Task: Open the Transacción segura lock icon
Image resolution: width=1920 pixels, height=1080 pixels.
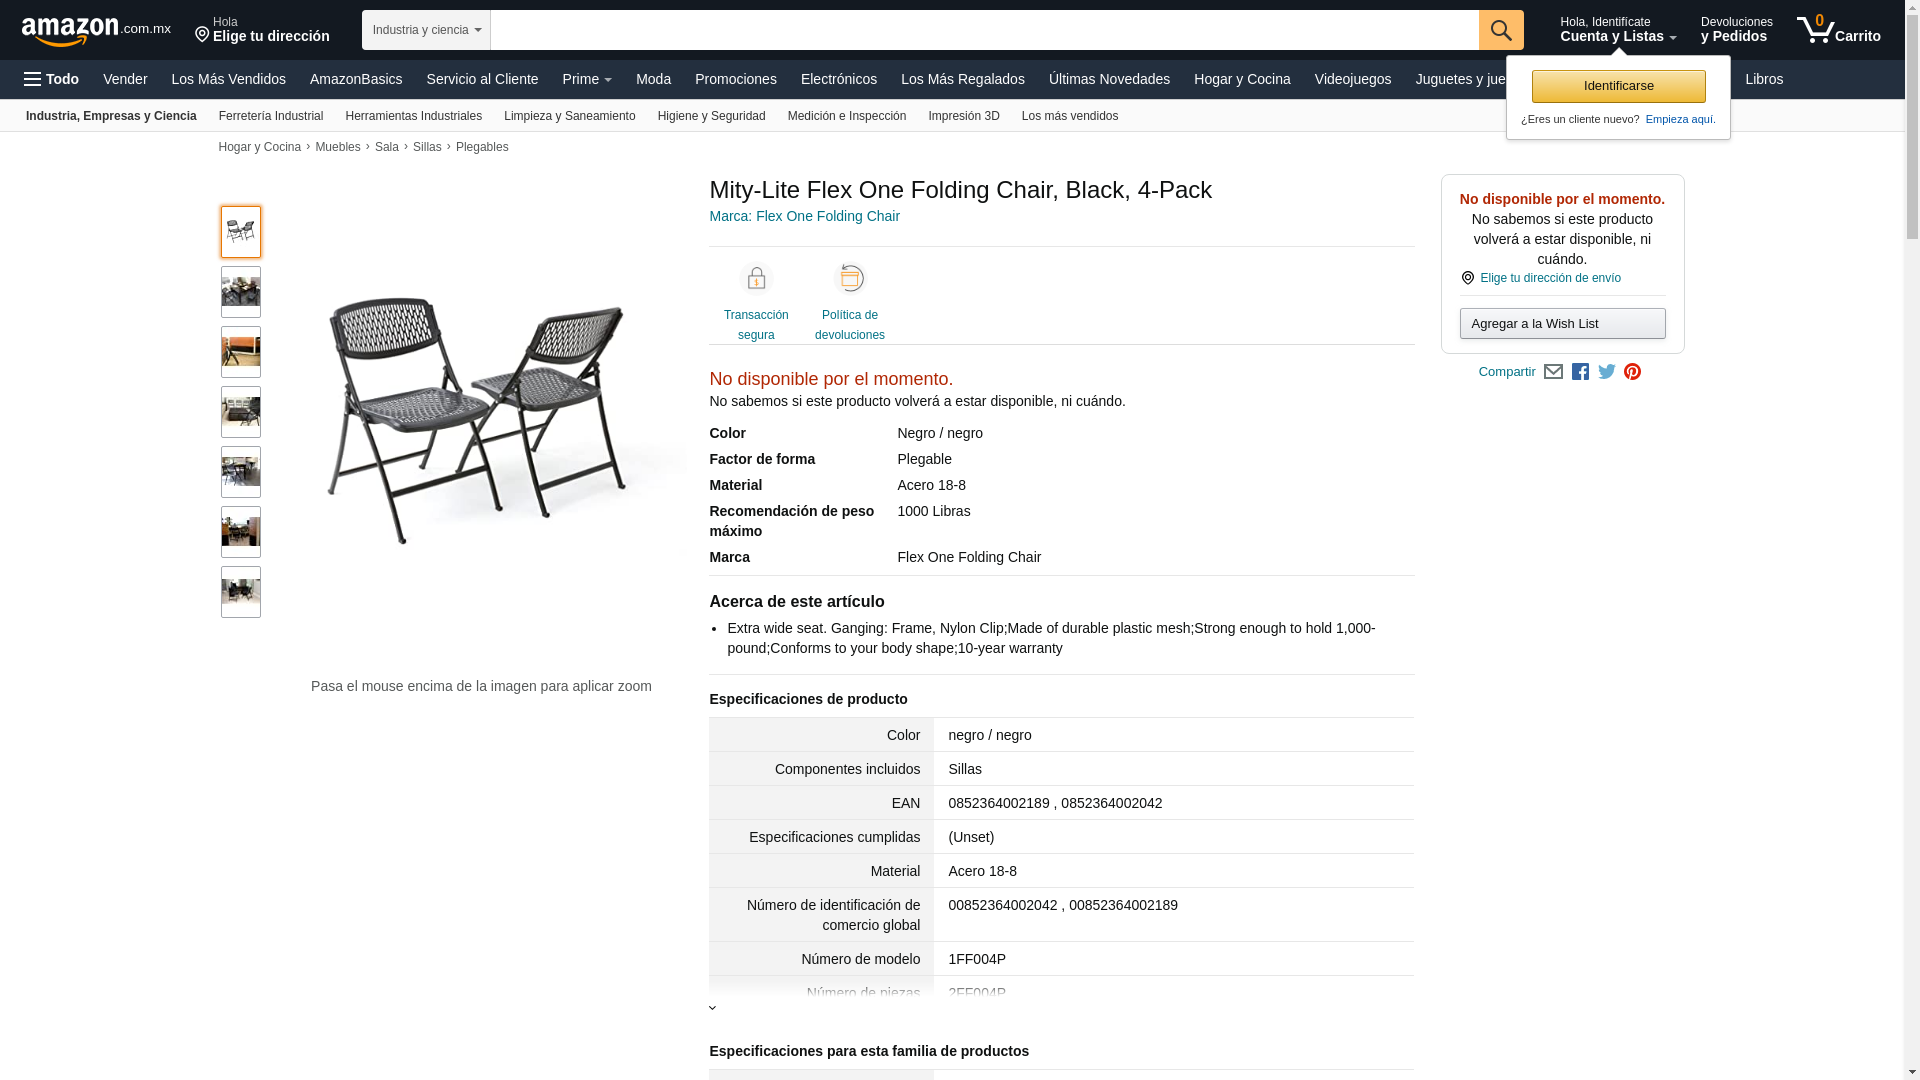Action: pos(756,279)
